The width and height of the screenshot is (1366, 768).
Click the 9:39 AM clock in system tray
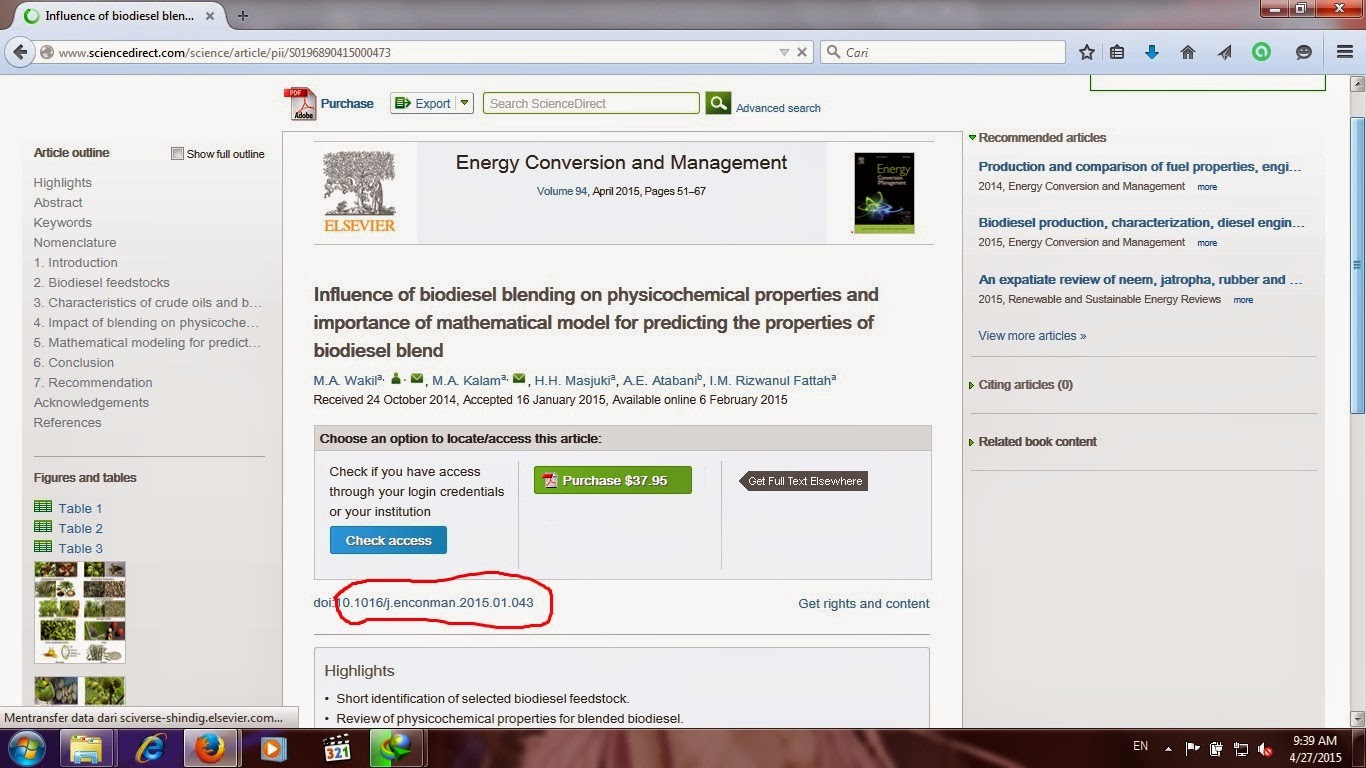[1314, 741]
